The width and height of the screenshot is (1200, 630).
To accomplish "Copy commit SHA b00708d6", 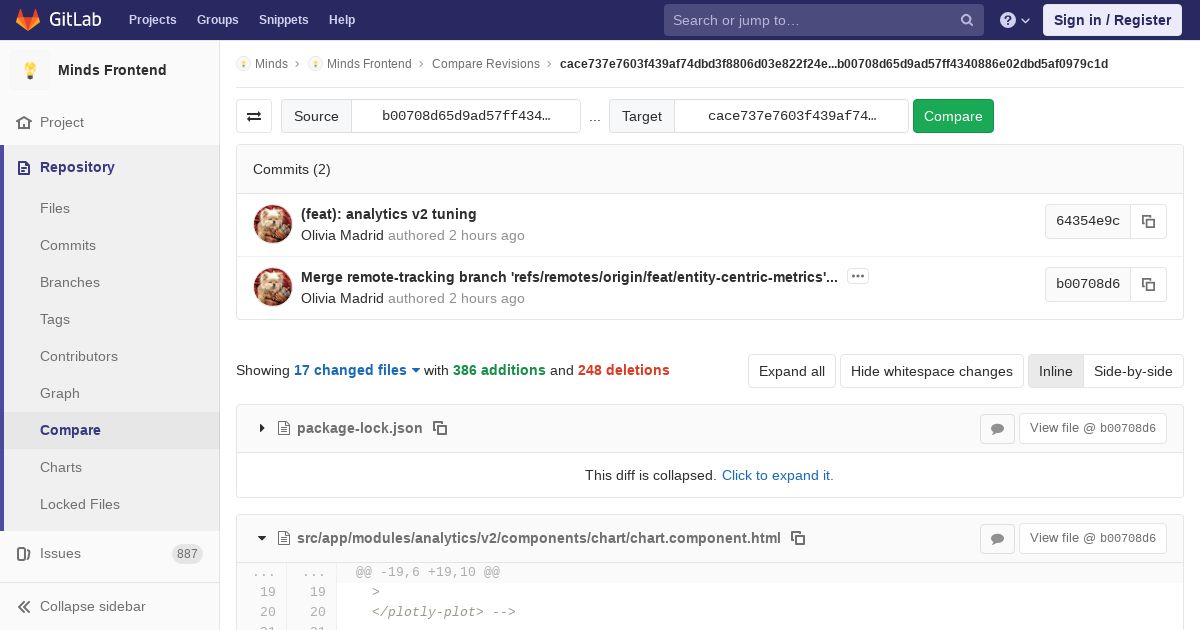I will pos(1148,285).
